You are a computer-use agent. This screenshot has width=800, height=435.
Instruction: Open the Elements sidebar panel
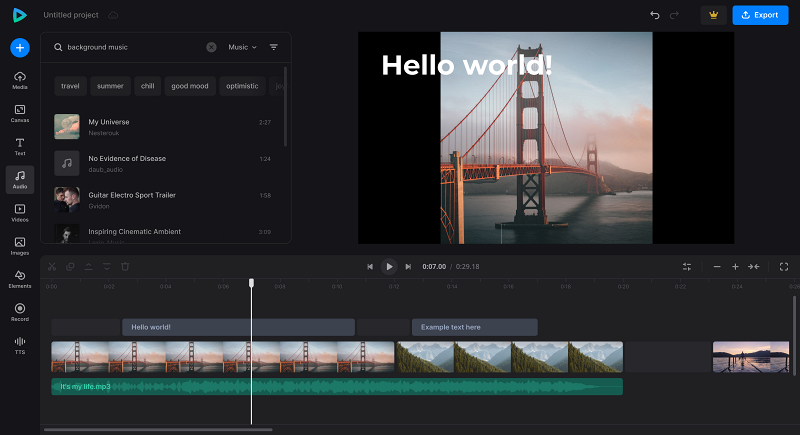tap(20, 279)
